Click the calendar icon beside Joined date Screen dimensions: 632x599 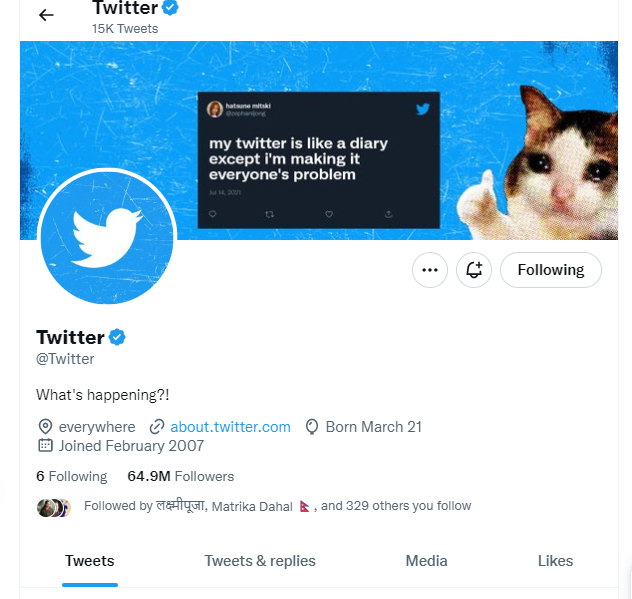click(45, 446)
